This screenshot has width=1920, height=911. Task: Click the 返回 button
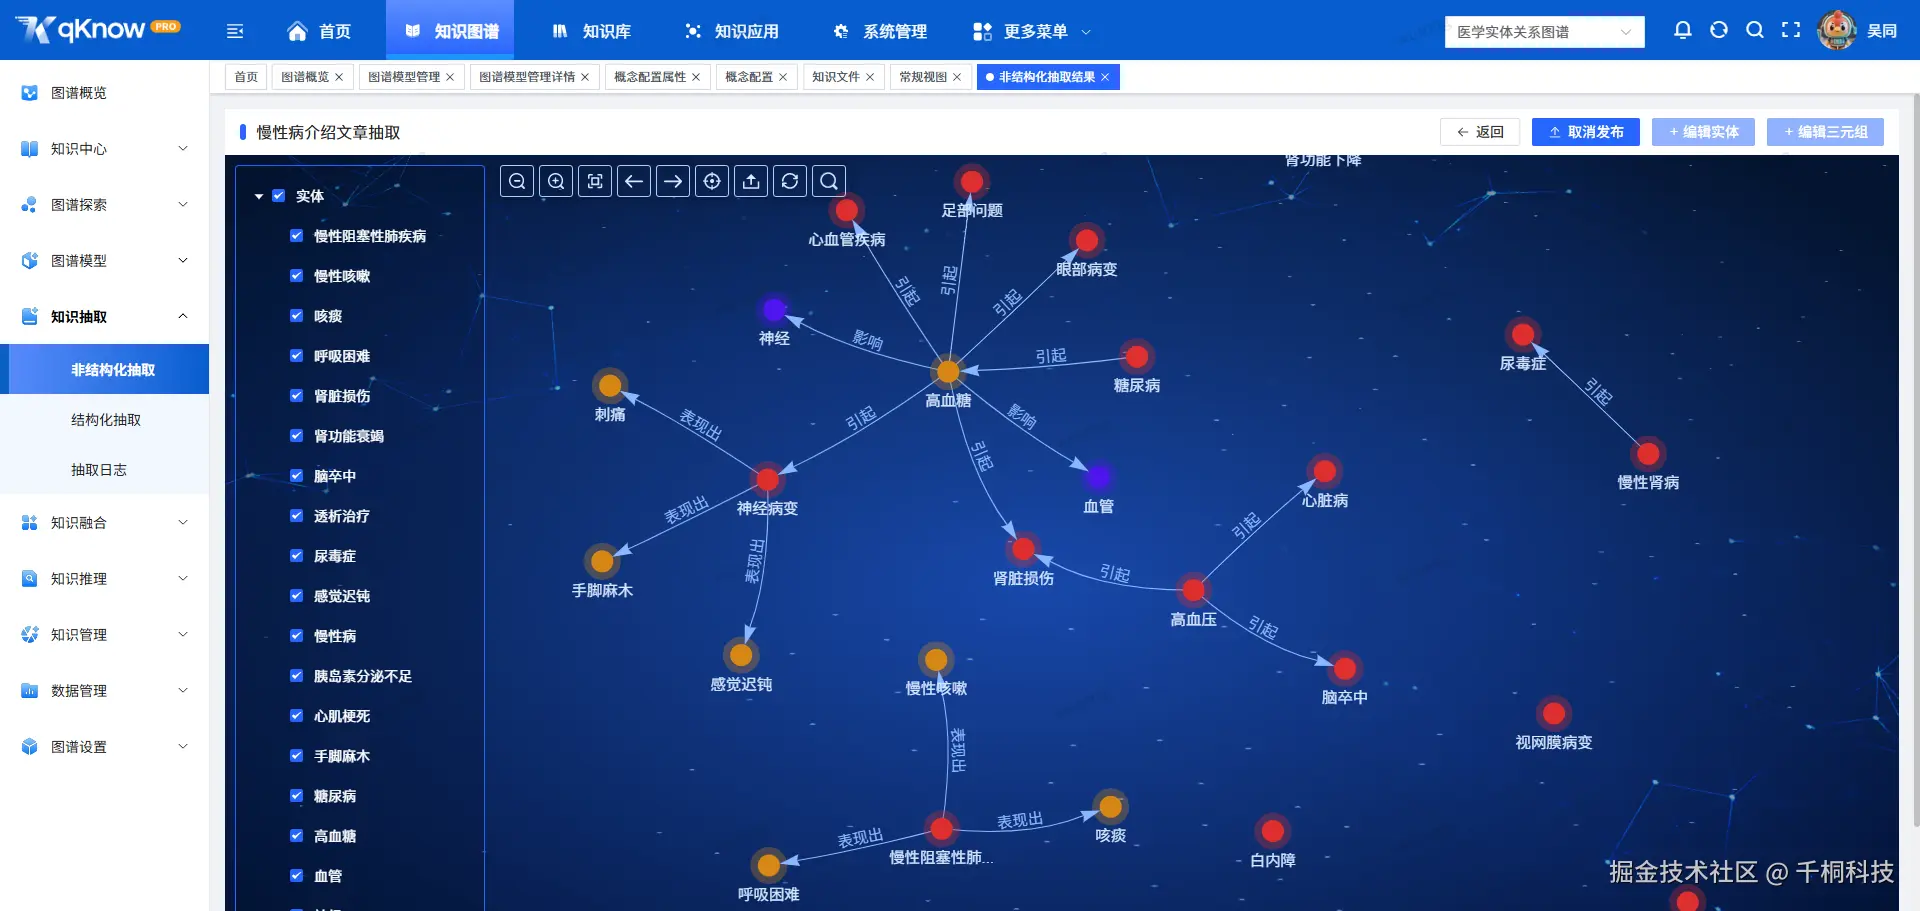click(x=1480, y=132)
